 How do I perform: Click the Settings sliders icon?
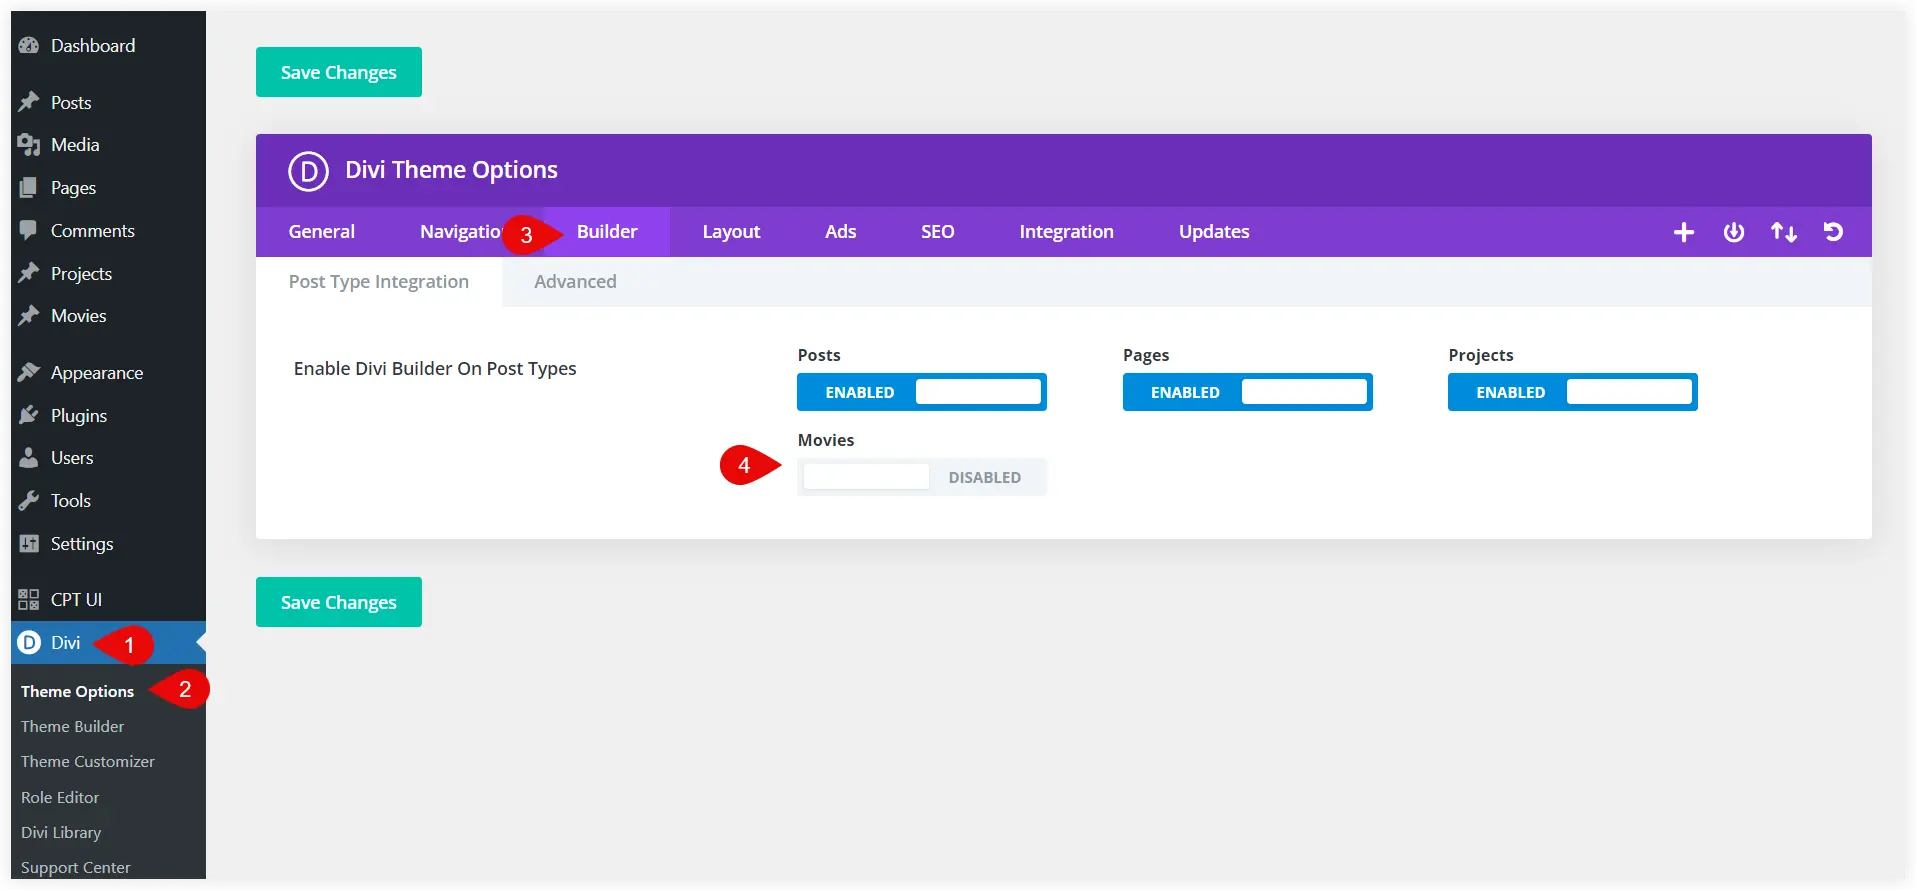pyautogui.click(x=29, y=544)
